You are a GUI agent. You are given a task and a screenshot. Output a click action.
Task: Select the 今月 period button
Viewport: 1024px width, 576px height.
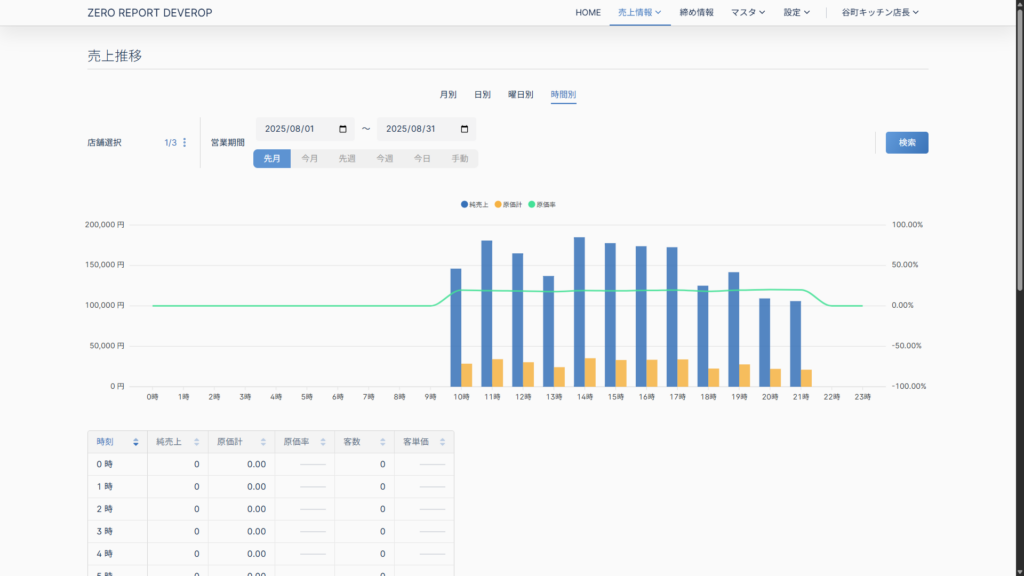310,158
